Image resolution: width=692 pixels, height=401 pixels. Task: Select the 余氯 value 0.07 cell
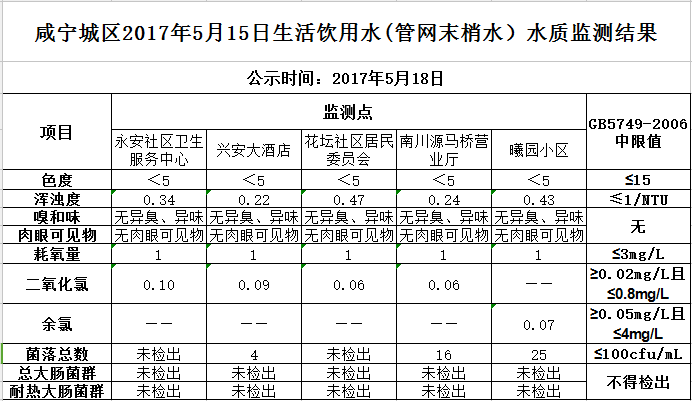coord(538,323)
